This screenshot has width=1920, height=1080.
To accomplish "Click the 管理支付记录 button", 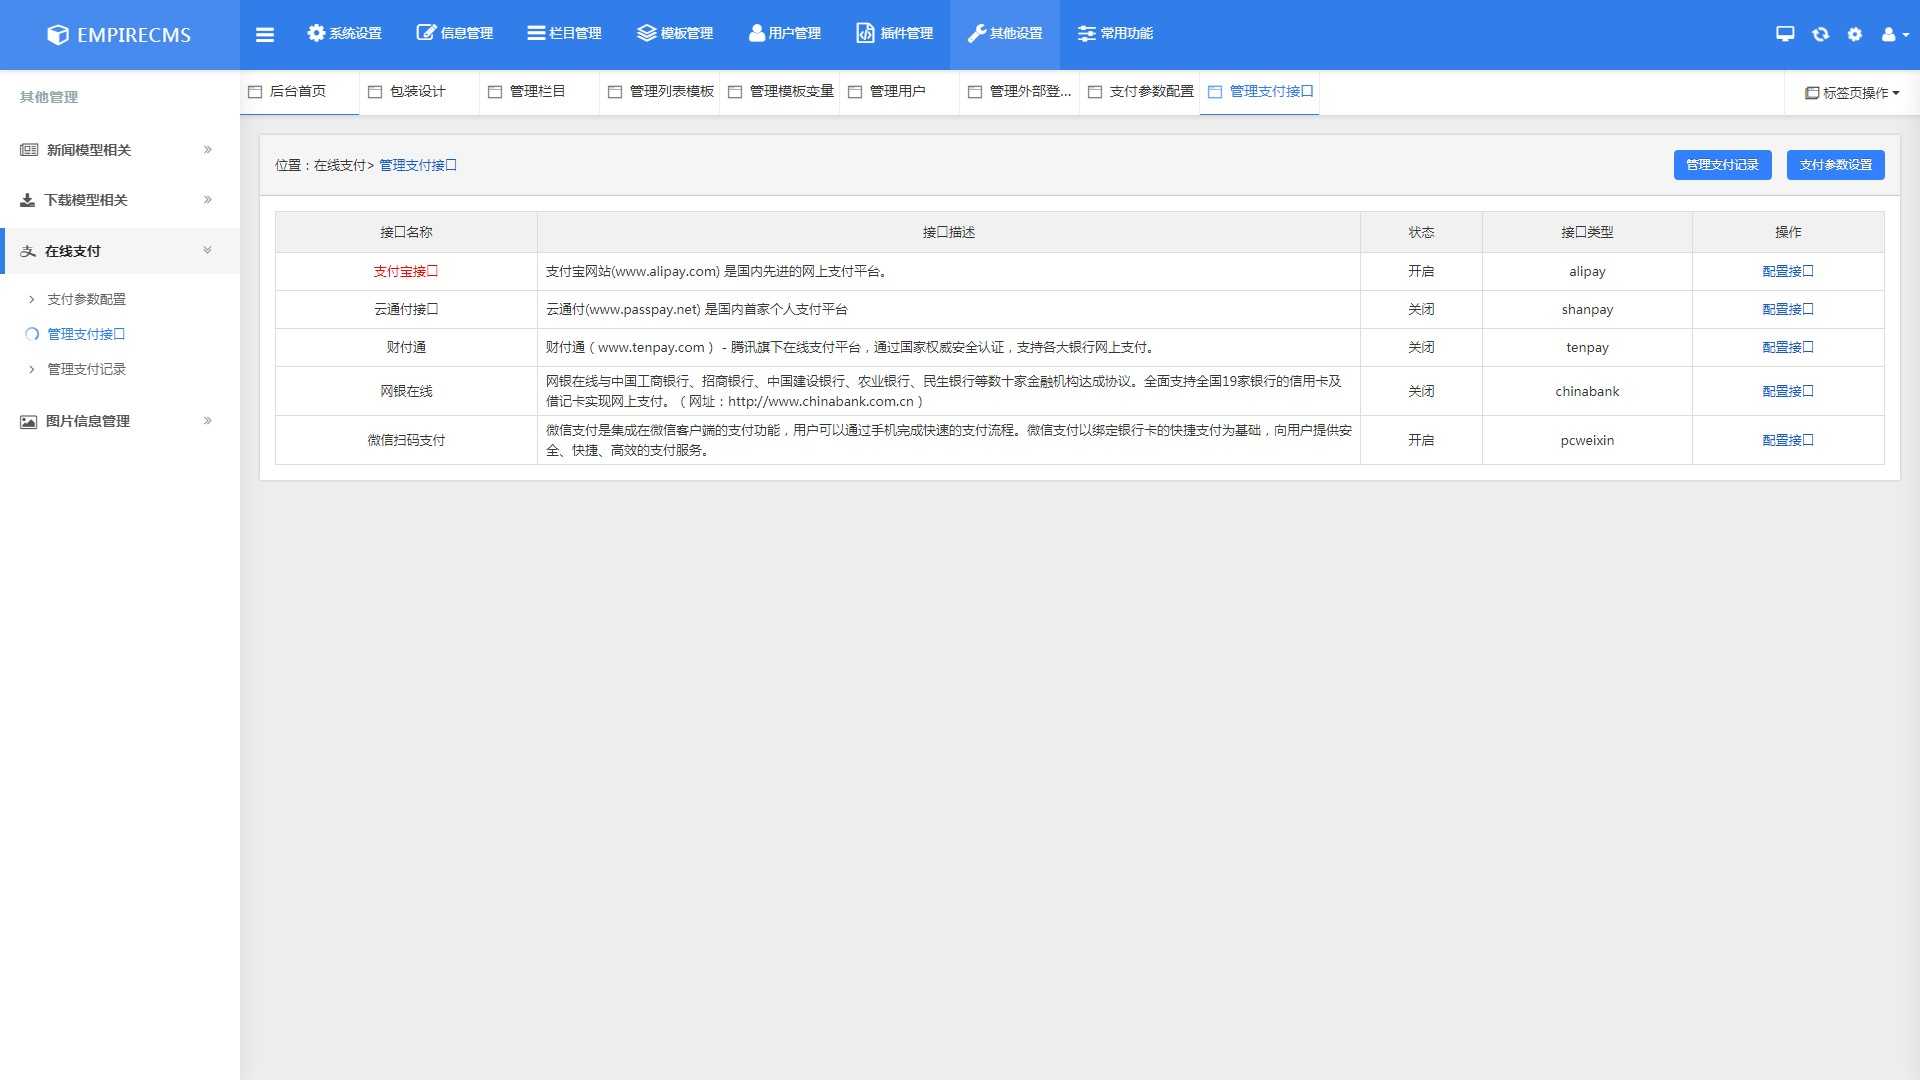I will pos(1722,165).
